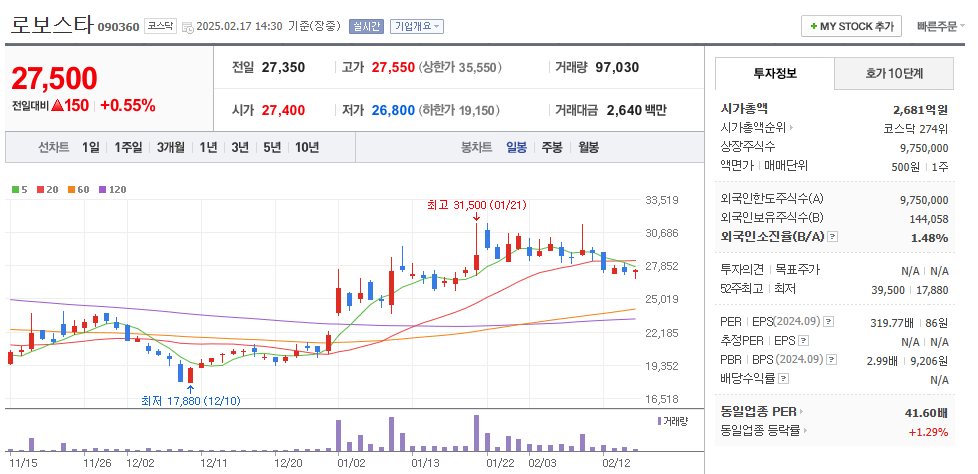
Task: Click the green 5-day moving average legend
Action: tap(19, 190)
